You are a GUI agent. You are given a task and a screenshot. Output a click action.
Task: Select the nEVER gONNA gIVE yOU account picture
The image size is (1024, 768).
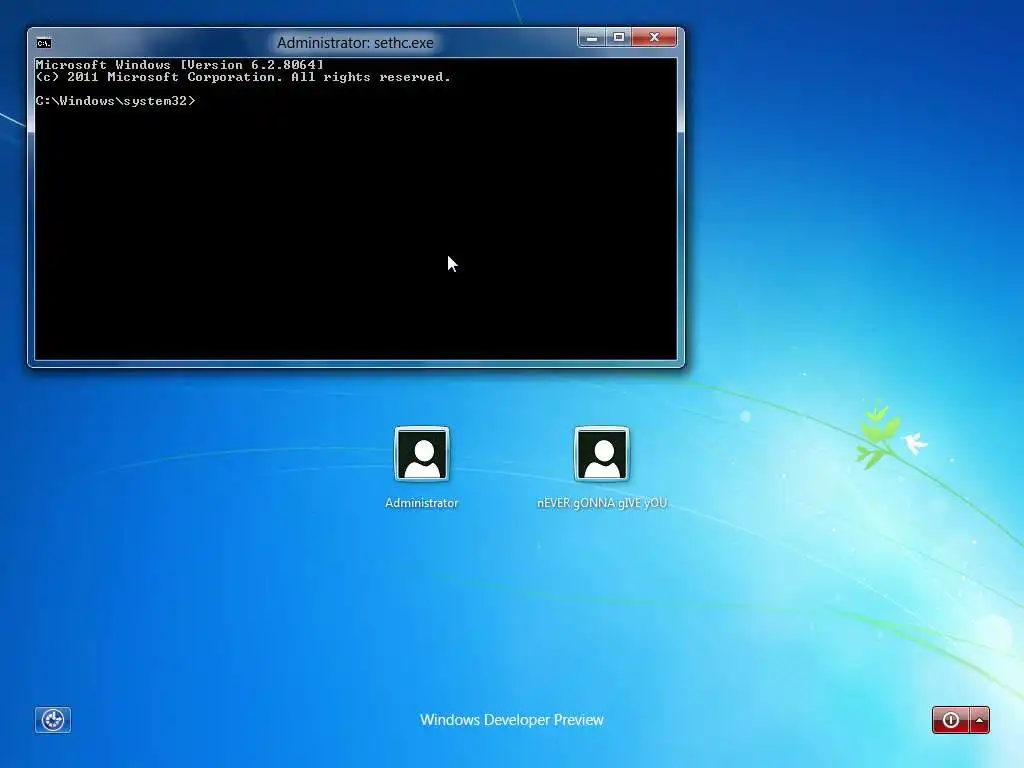coord(601,454)
